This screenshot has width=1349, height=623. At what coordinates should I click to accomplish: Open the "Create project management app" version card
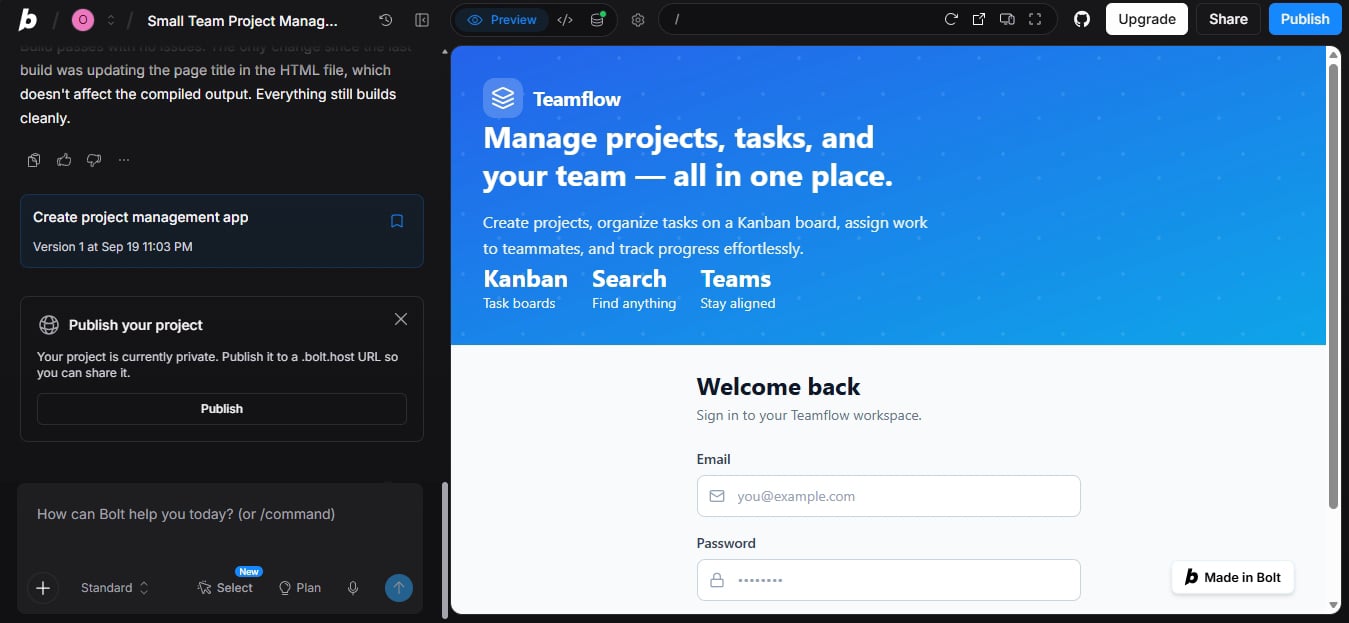pos(221,231)
